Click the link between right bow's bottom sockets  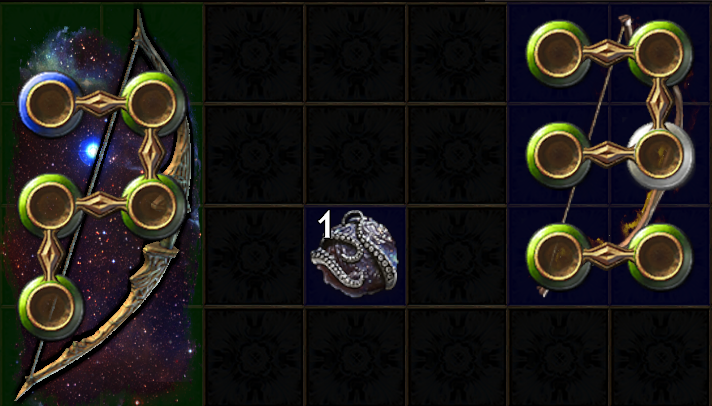[609, 256]
